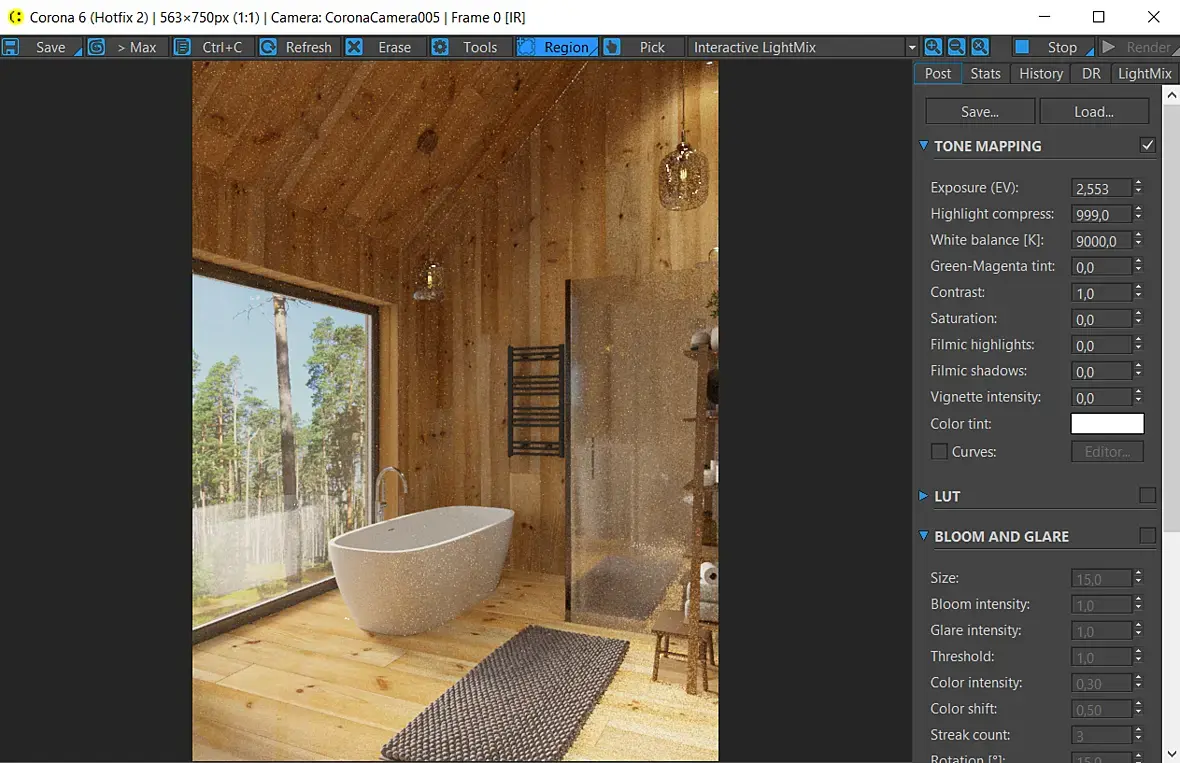This screenshot has width=1180, height=763.
Task: Click the Erase icon in toolbar
Action: [x=354, y=47]
